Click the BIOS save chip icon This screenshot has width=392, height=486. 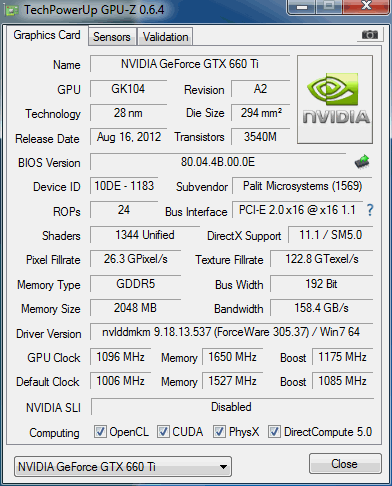click(x=362, y=162)
